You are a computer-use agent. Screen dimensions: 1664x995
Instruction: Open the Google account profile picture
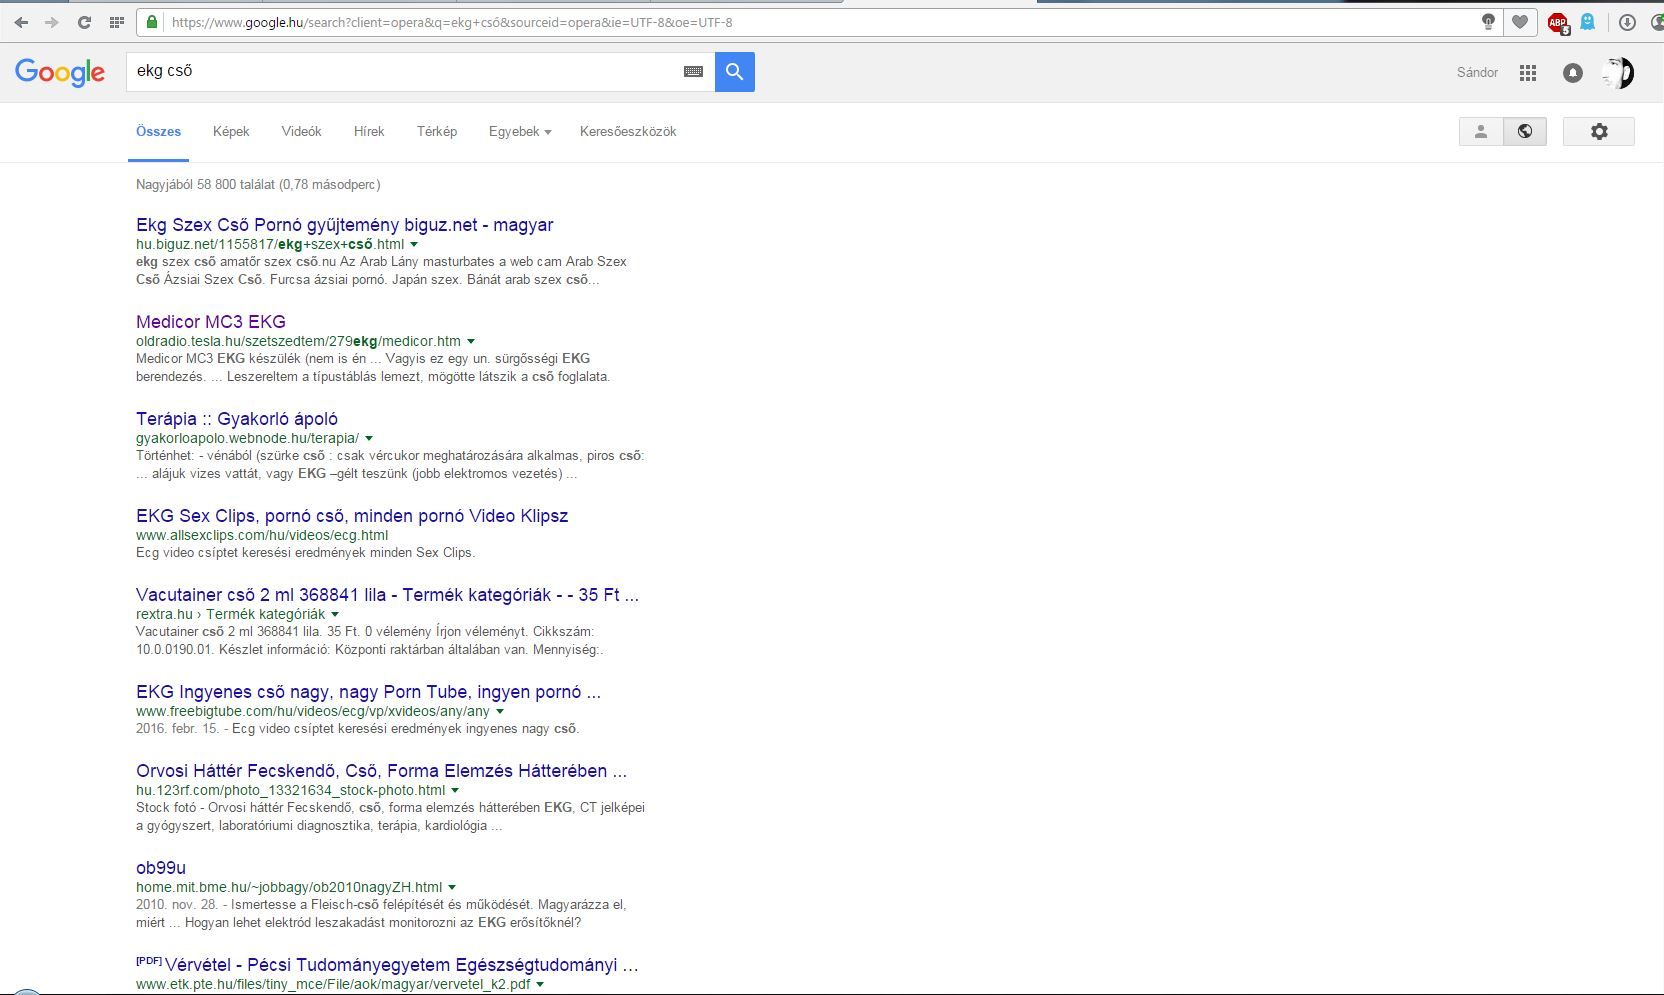[1617, 72]
